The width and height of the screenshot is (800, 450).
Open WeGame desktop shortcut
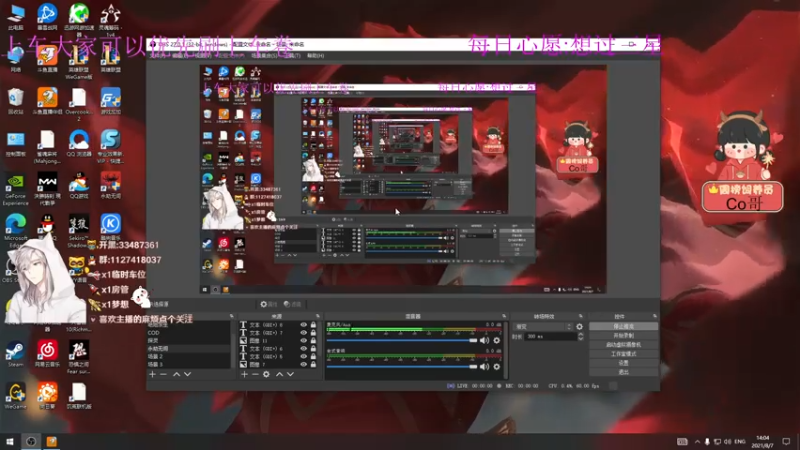click(x=15, y=396)
